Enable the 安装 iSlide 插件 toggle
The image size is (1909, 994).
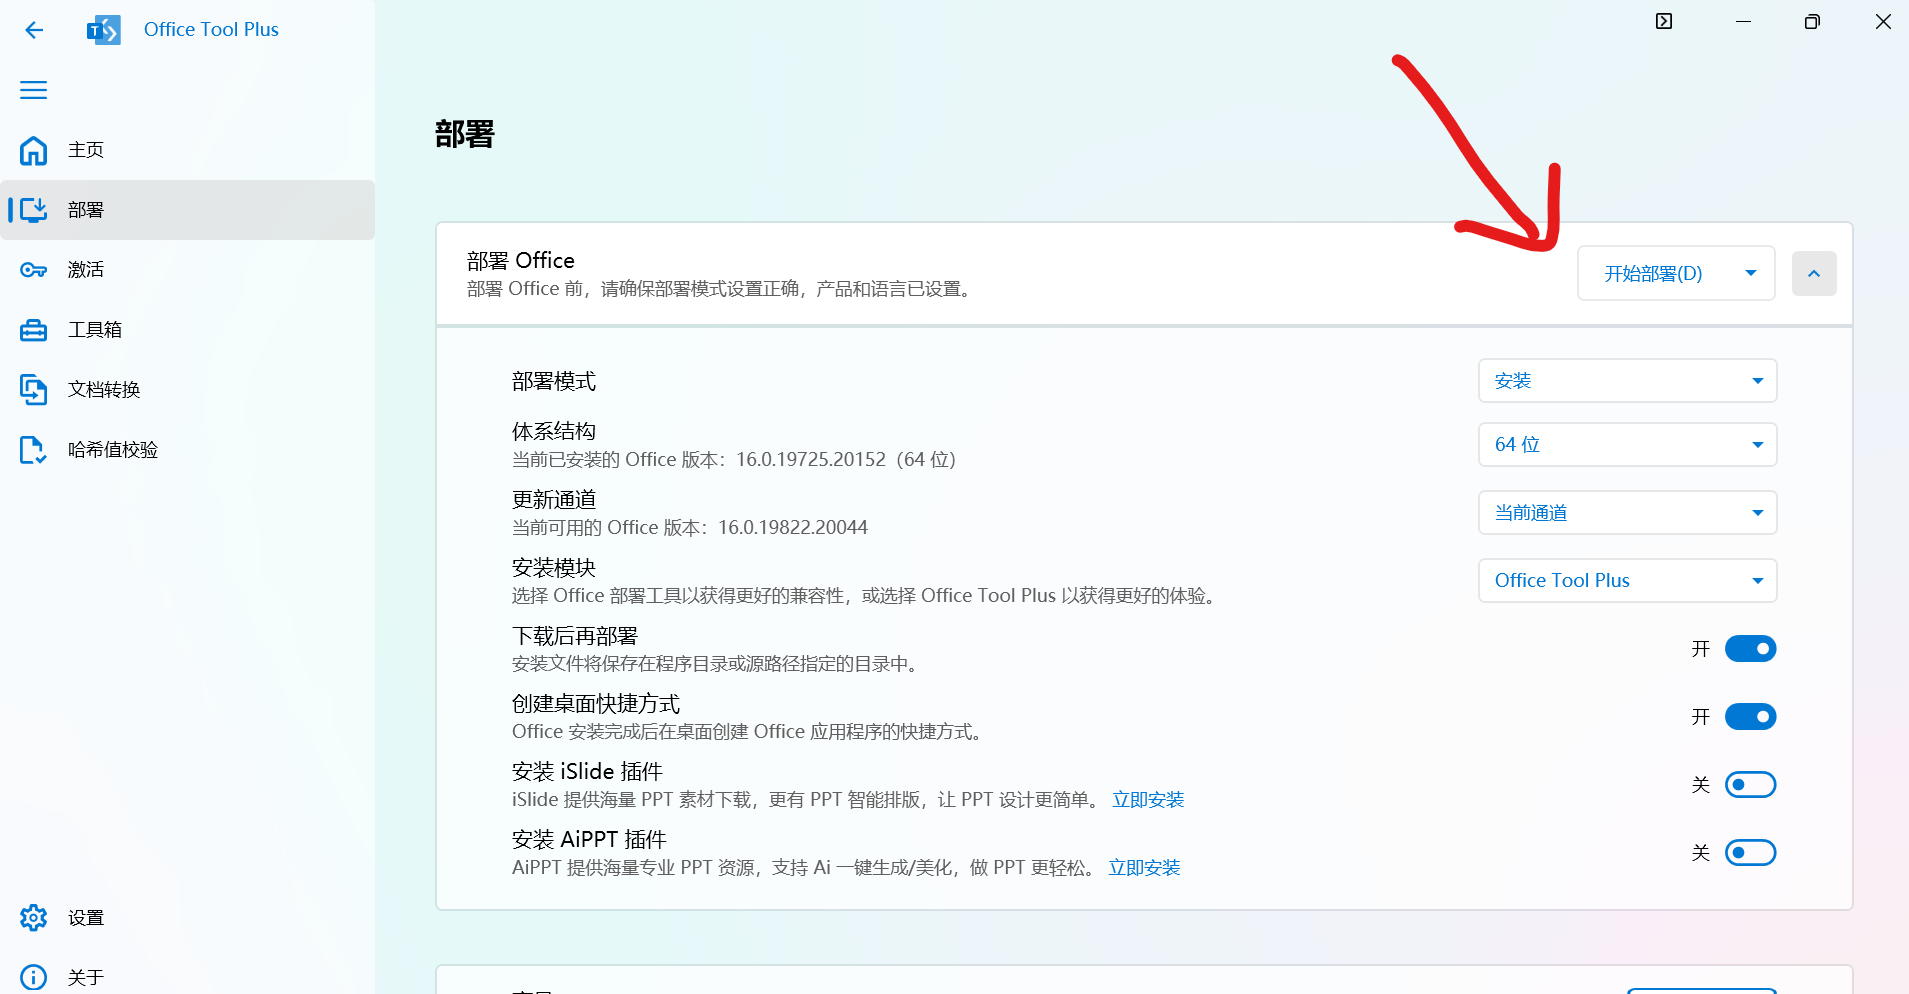pyautogui.click(x=1750, y=785)
